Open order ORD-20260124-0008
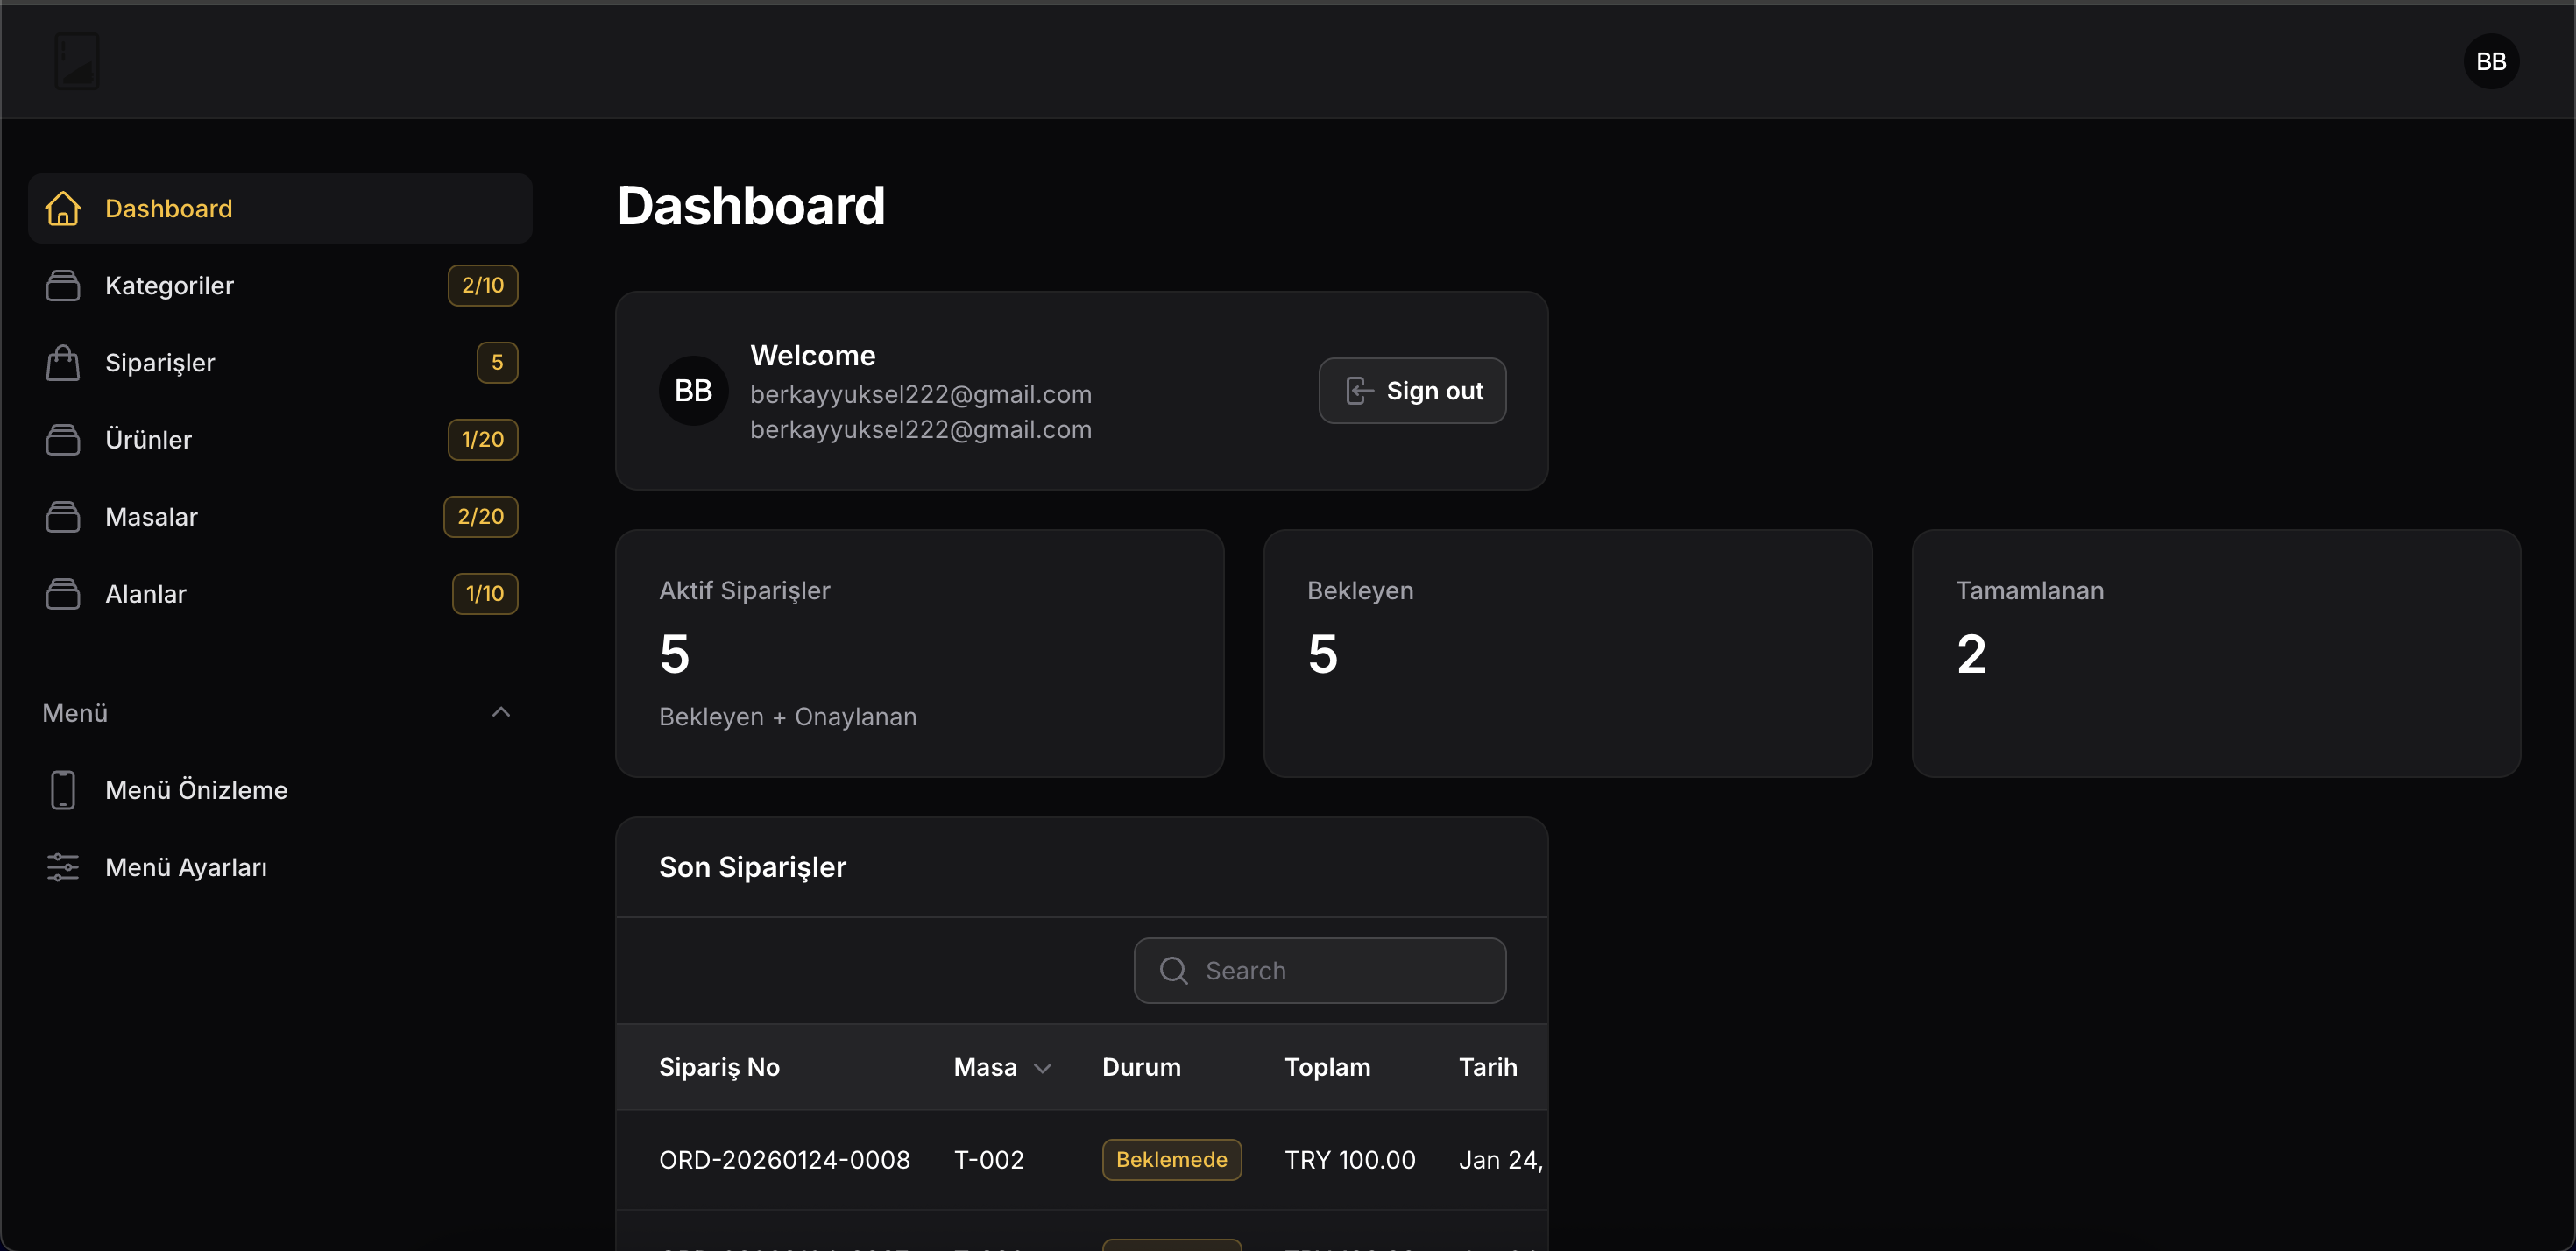The height and width of the screenshot is (1251, 2576). point(784,1160)
